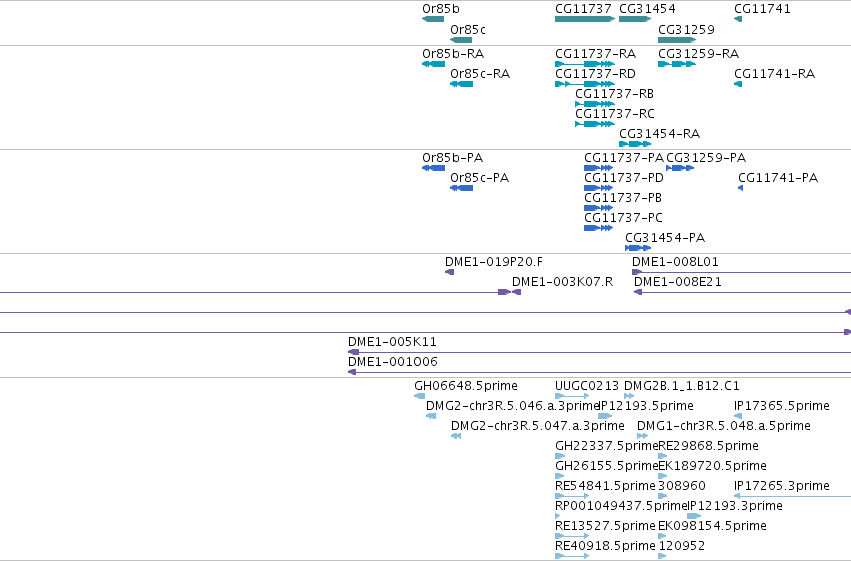Click EST RP001049437.5prime
The image size is (851, 561).
coord(558,516)
